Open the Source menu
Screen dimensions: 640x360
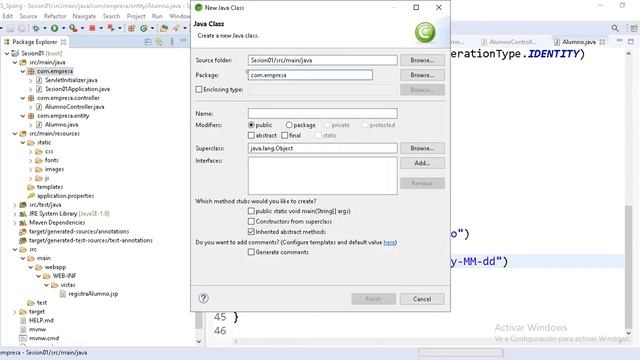click(x=28, y=16)
